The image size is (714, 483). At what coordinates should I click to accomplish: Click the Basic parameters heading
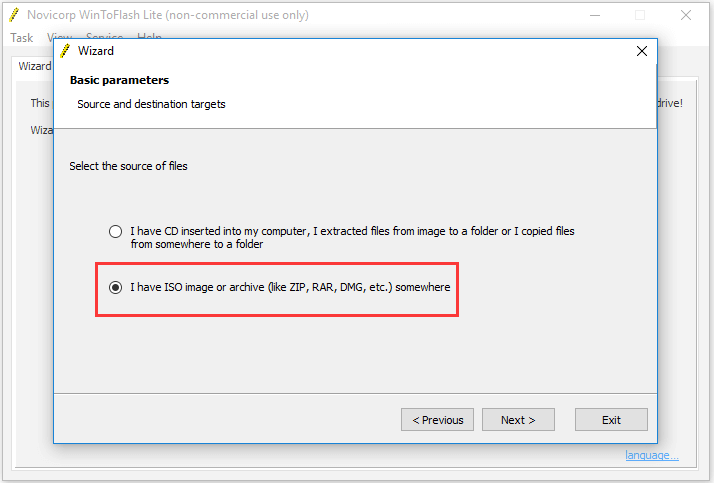click(119, 80)
